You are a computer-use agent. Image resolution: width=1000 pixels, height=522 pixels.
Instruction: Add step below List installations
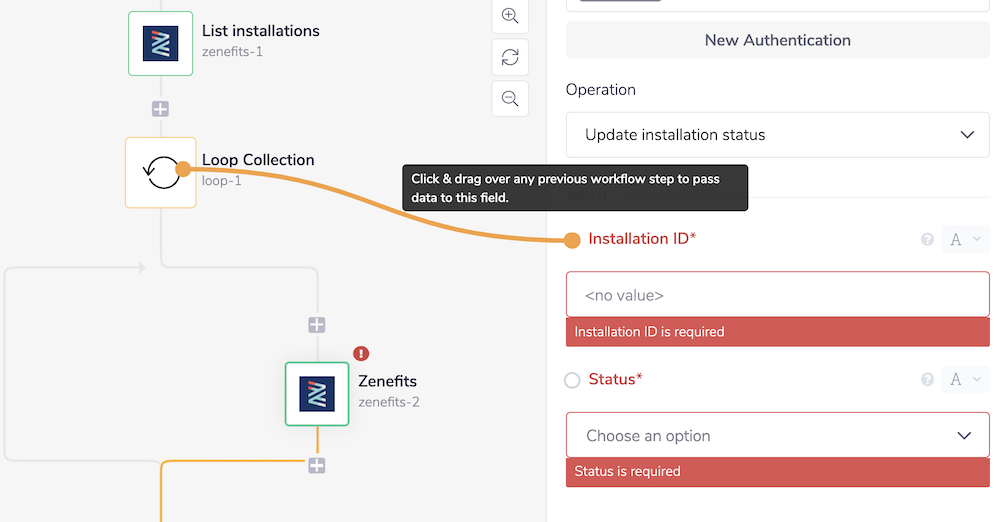160,109
